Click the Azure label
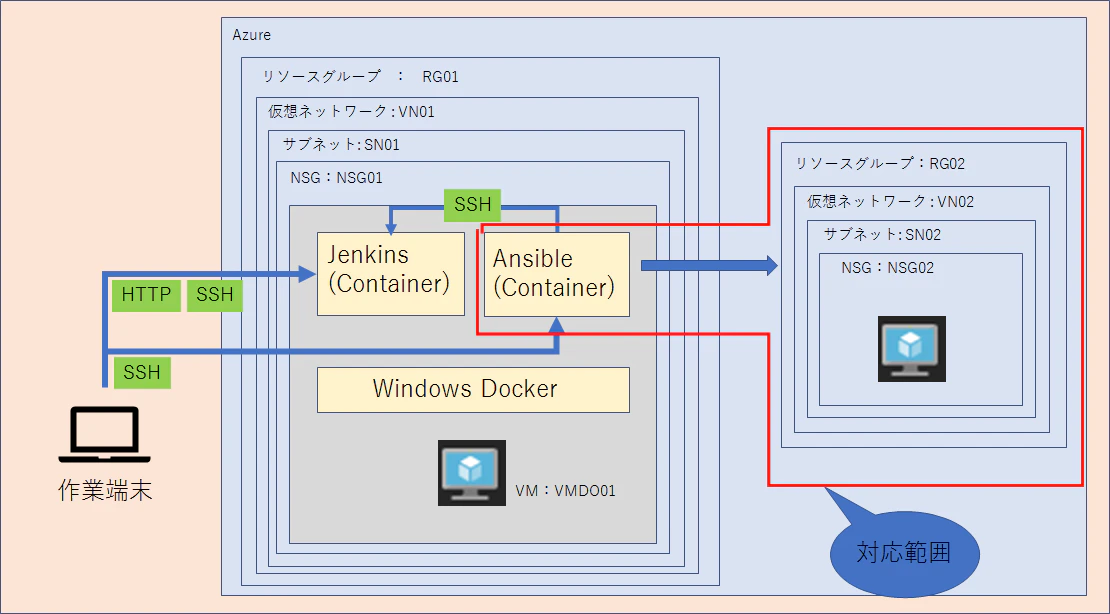 coord(251,35)
